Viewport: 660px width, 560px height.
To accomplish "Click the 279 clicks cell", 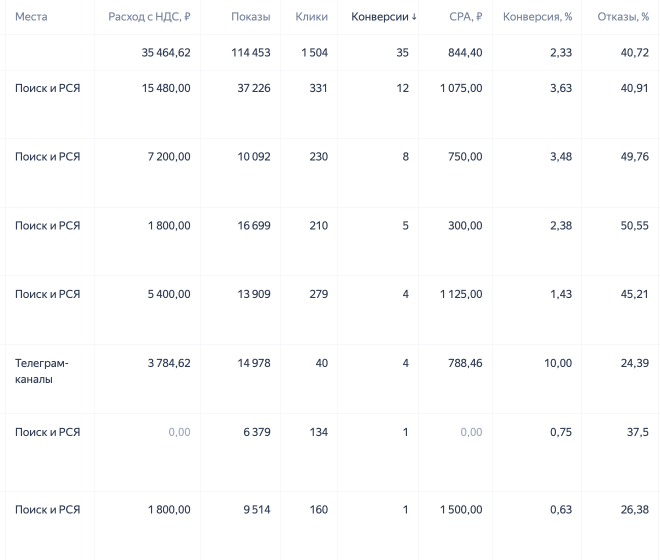I will (x=319, y=294).
